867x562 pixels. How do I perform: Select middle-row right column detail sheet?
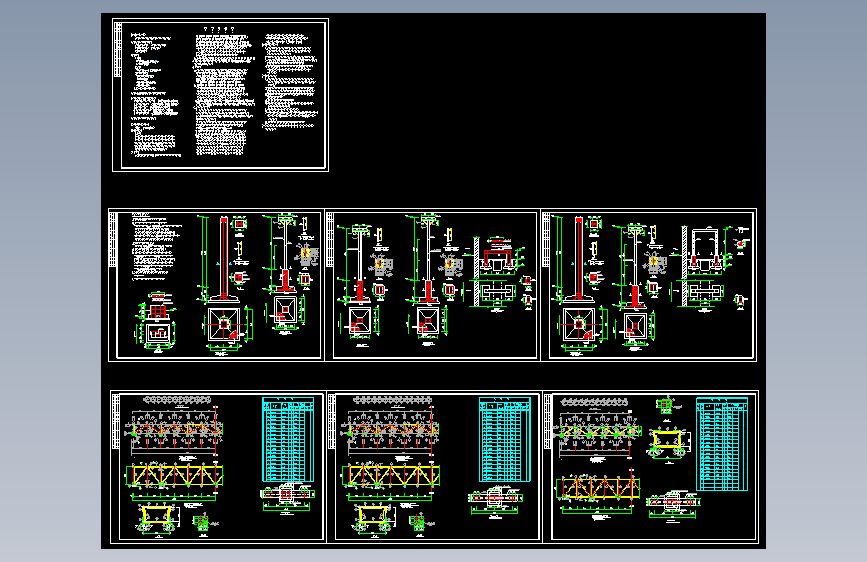pos(649,285)
